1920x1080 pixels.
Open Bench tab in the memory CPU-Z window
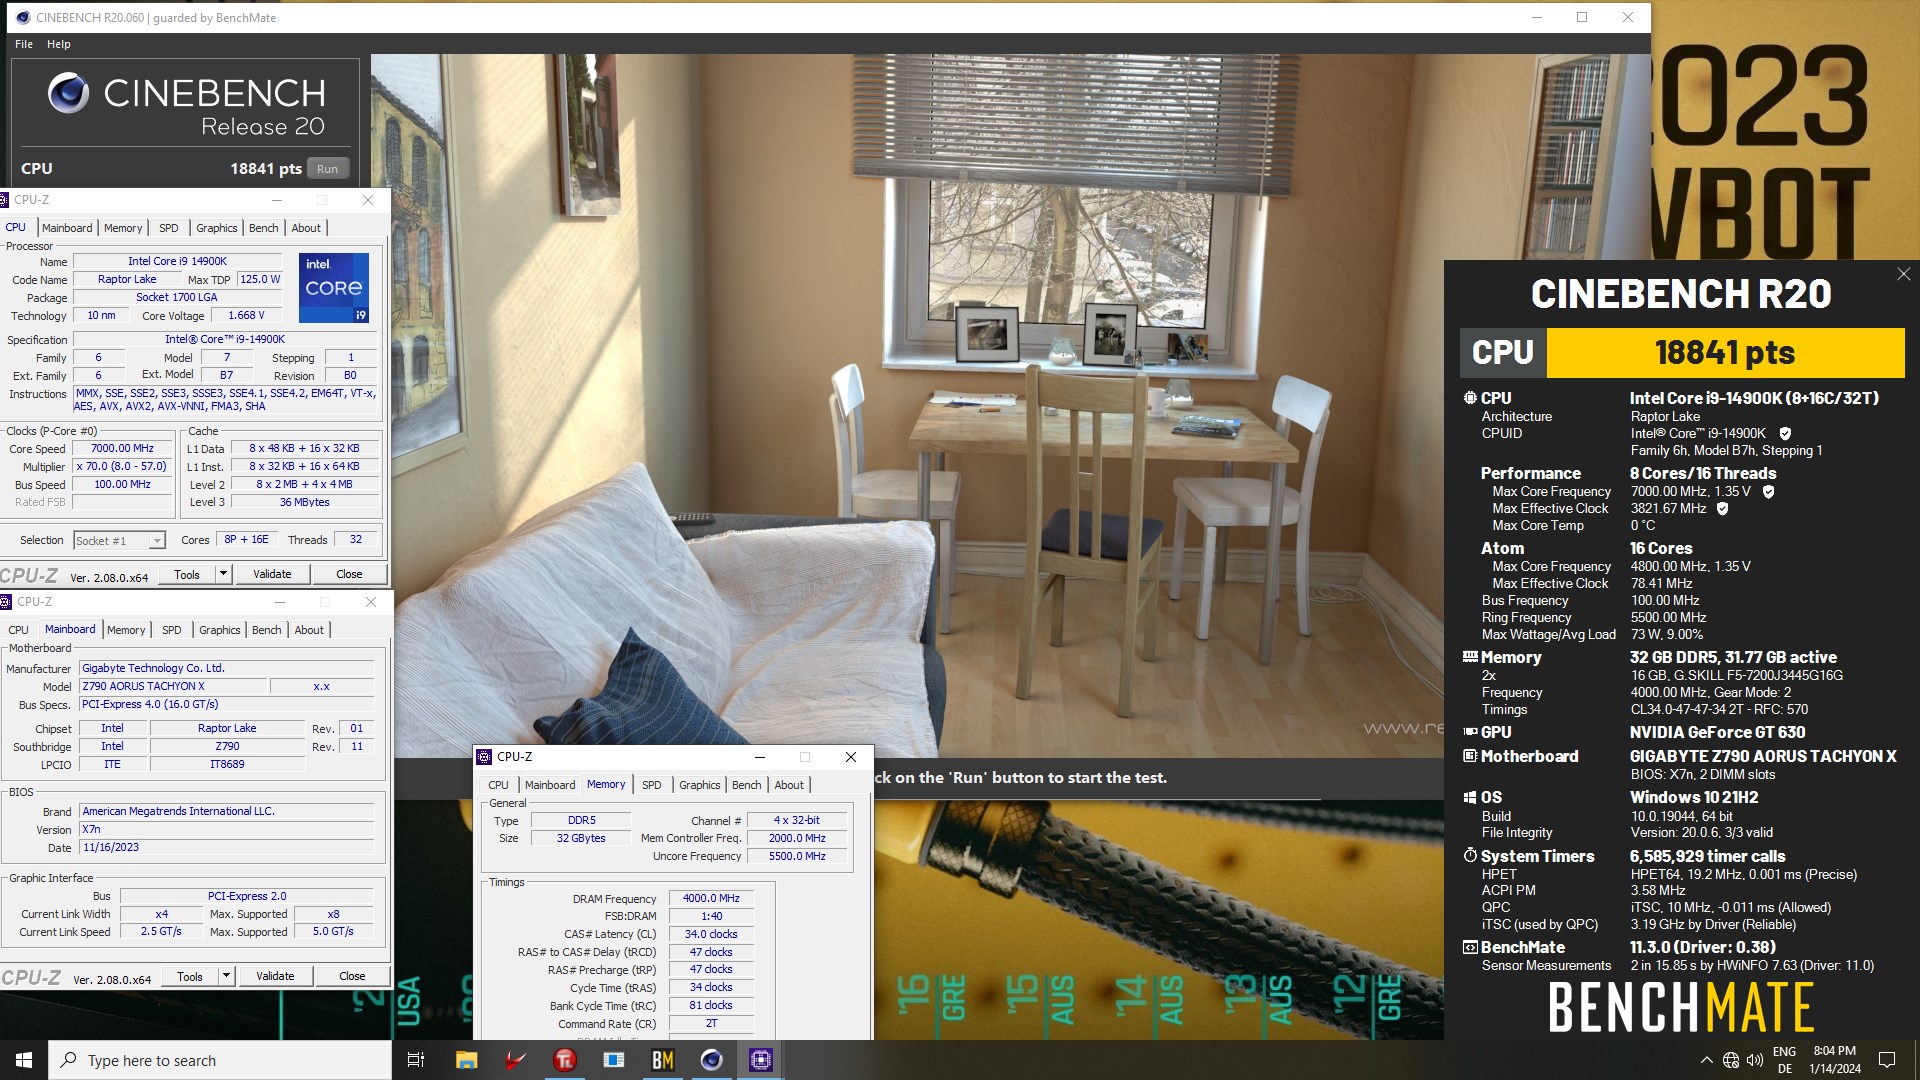pos(747,785)
